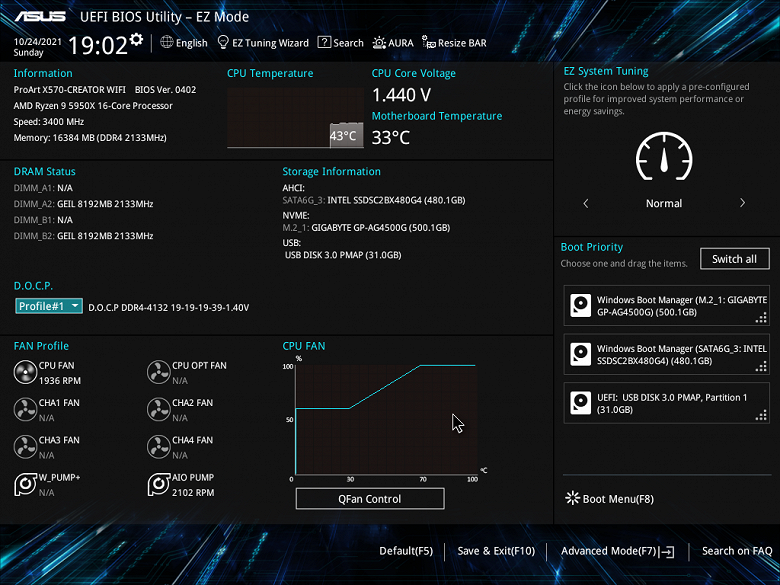Click the Boot Menu(F8) star icon

click(573, 498)
